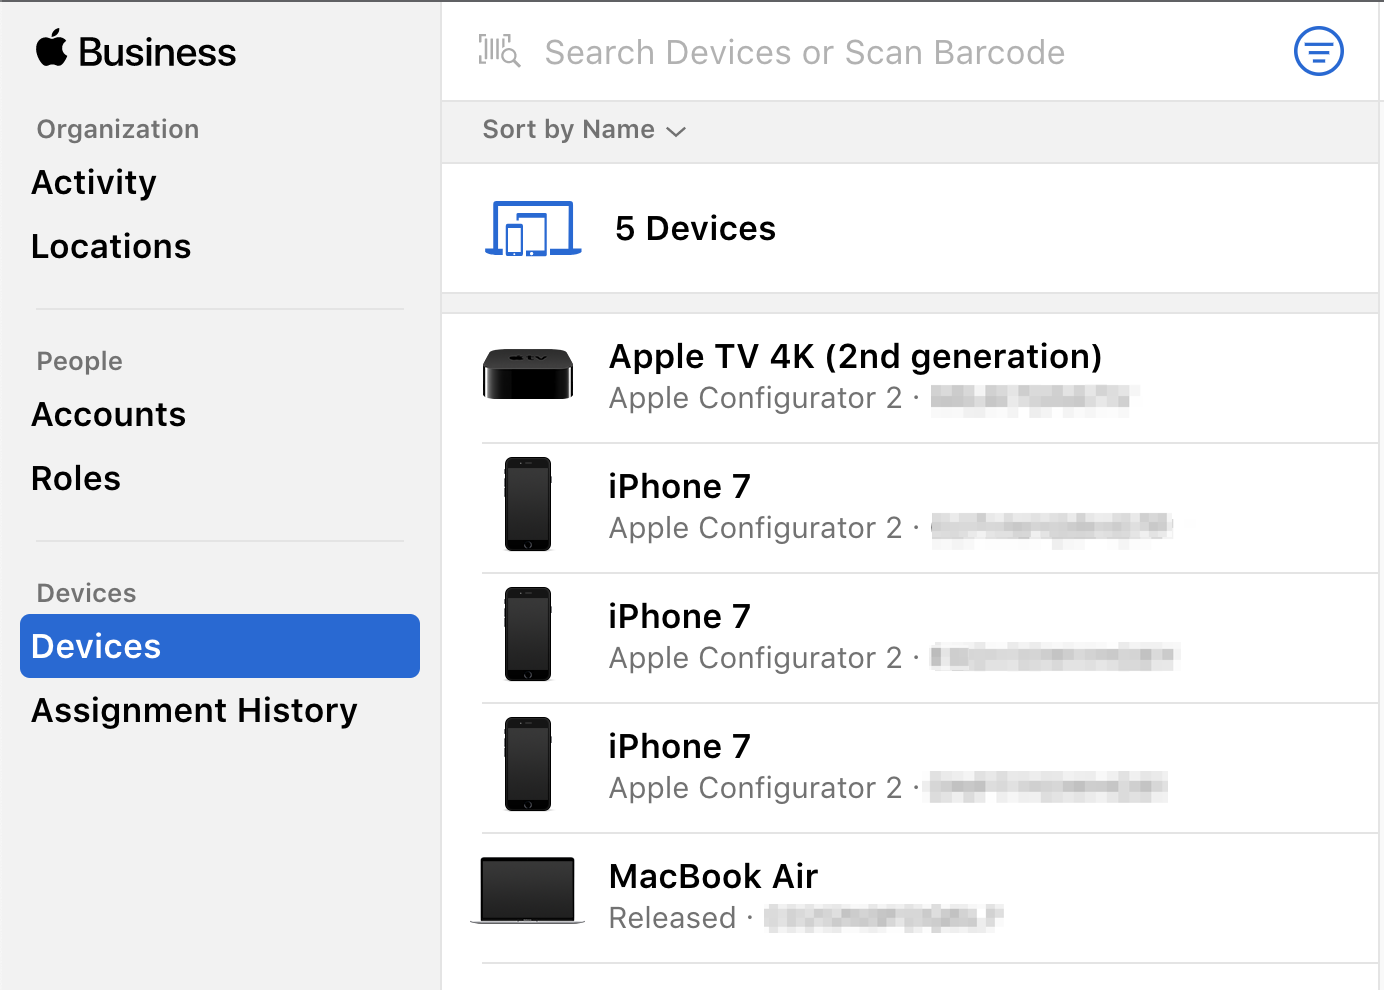Screen dimensions: 1384x990
Task: Select the Apple TV 4K device thumbnail
Action: pos(527,375)
